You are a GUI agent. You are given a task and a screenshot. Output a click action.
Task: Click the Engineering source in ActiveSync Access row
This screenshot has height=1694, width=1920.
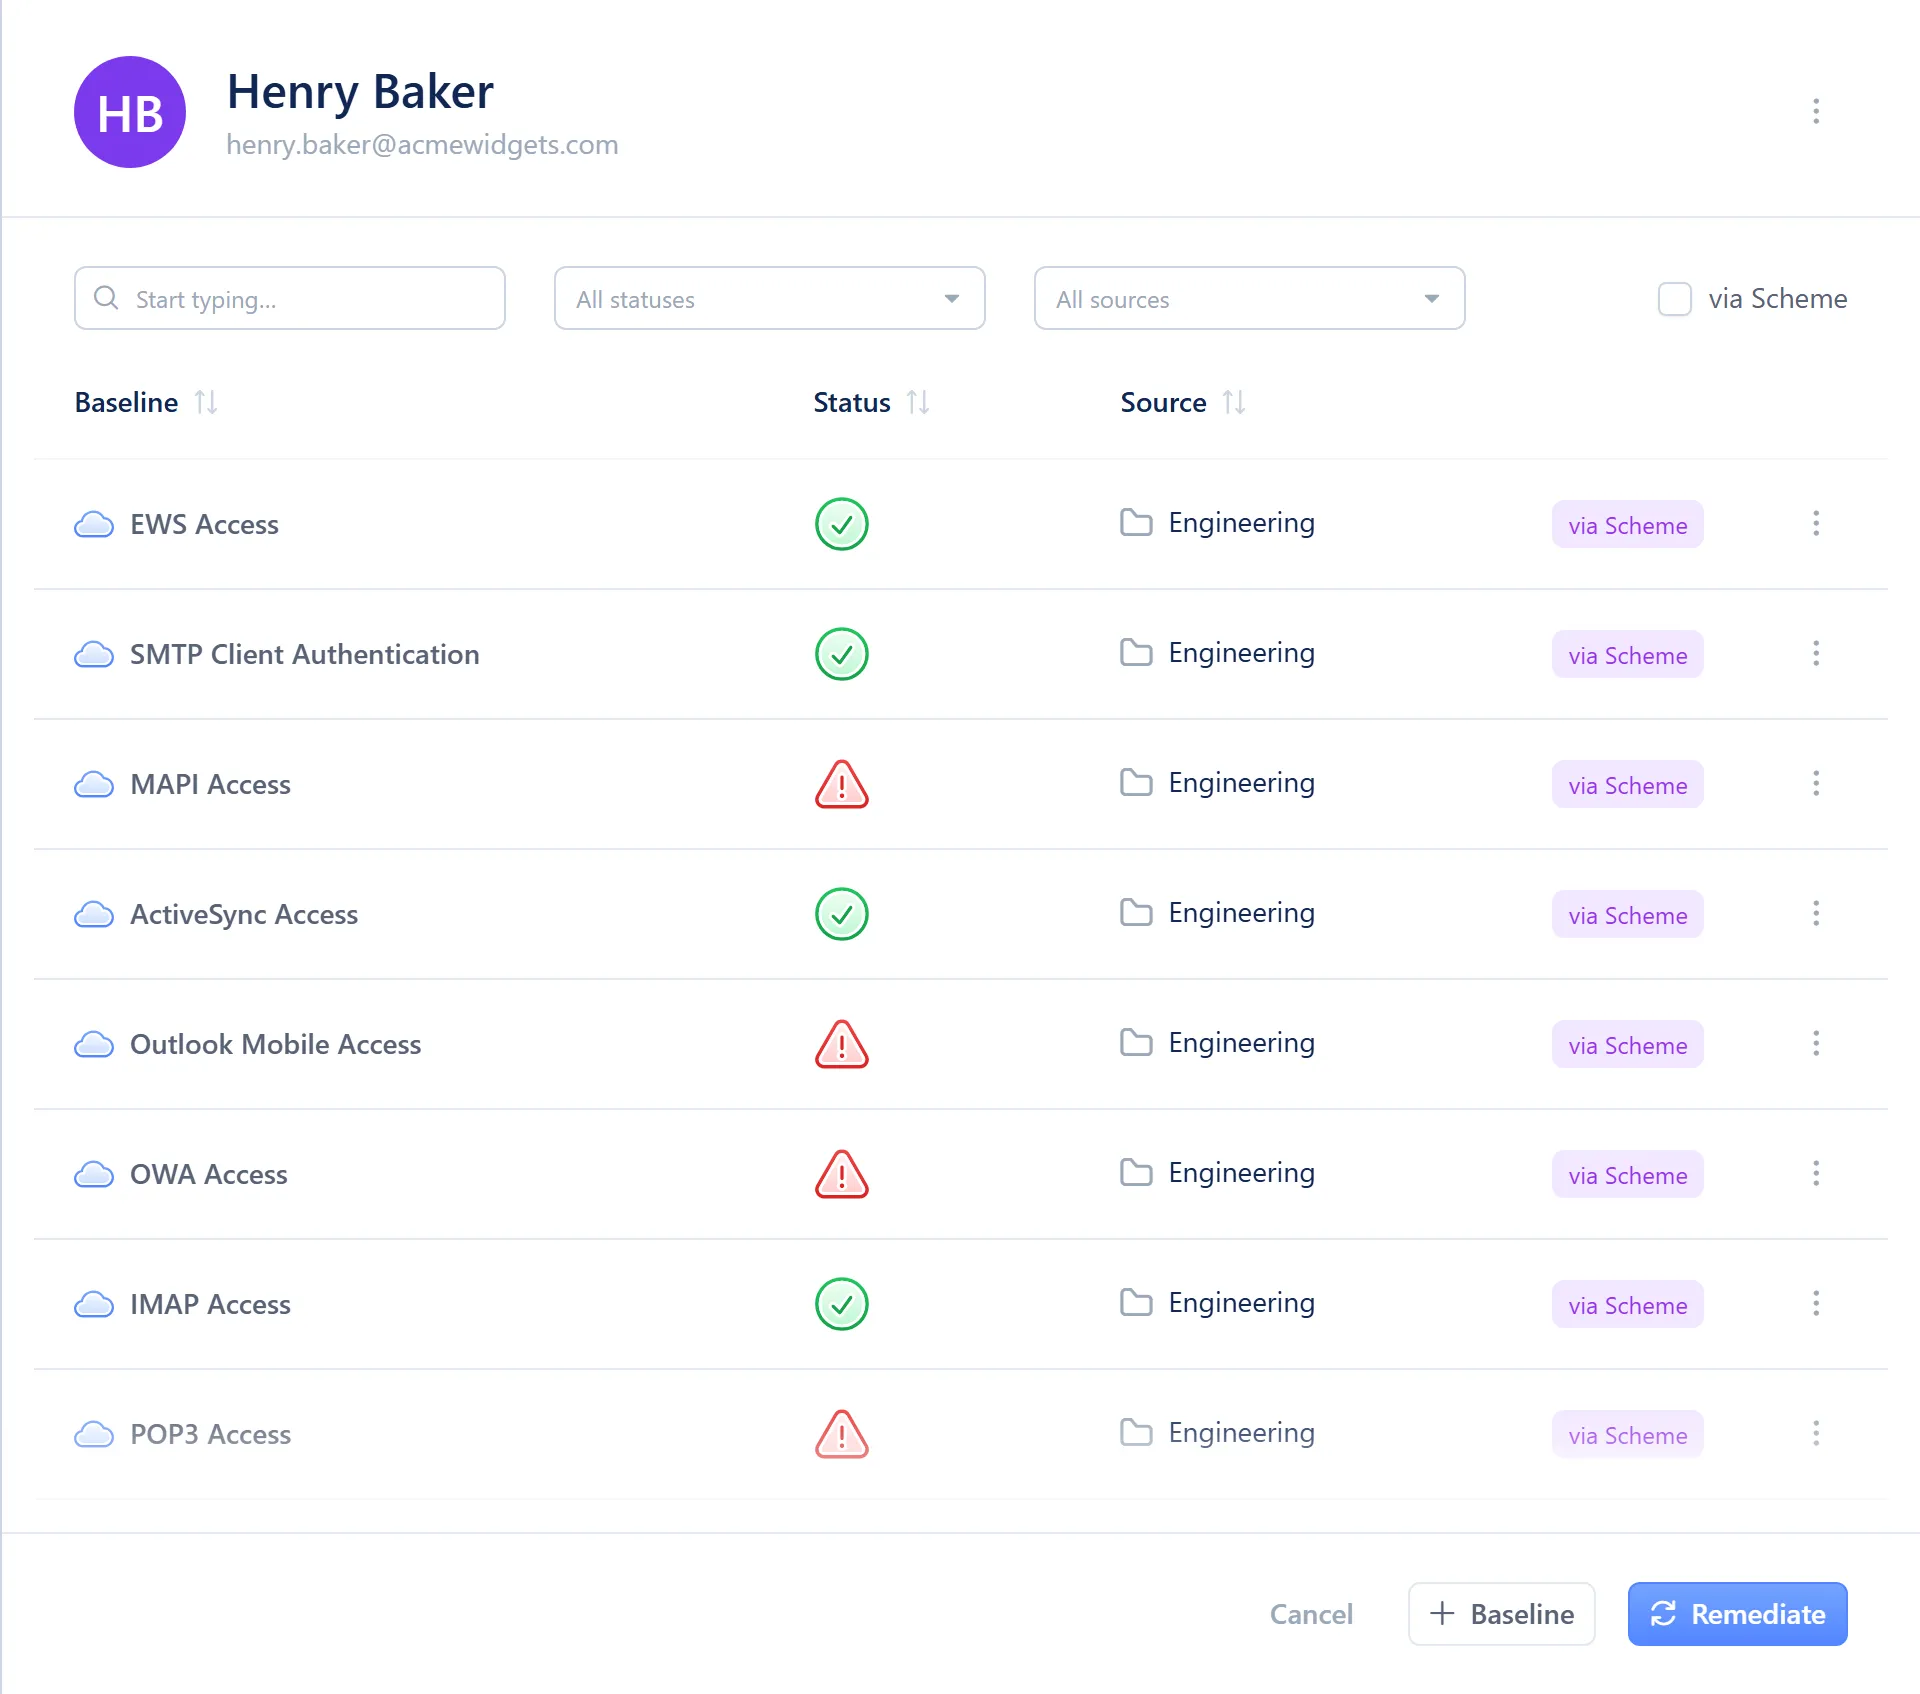[x=1241, y=914]
